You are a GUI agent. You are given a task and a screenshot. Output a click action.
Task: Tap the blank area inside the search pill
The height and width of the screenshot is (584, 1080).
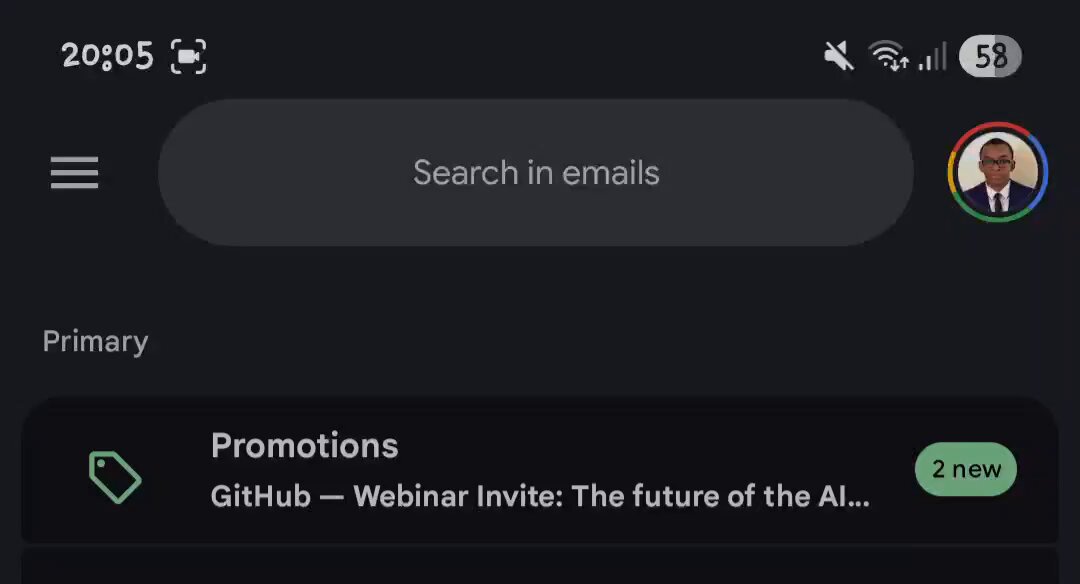tap(276, 172)
